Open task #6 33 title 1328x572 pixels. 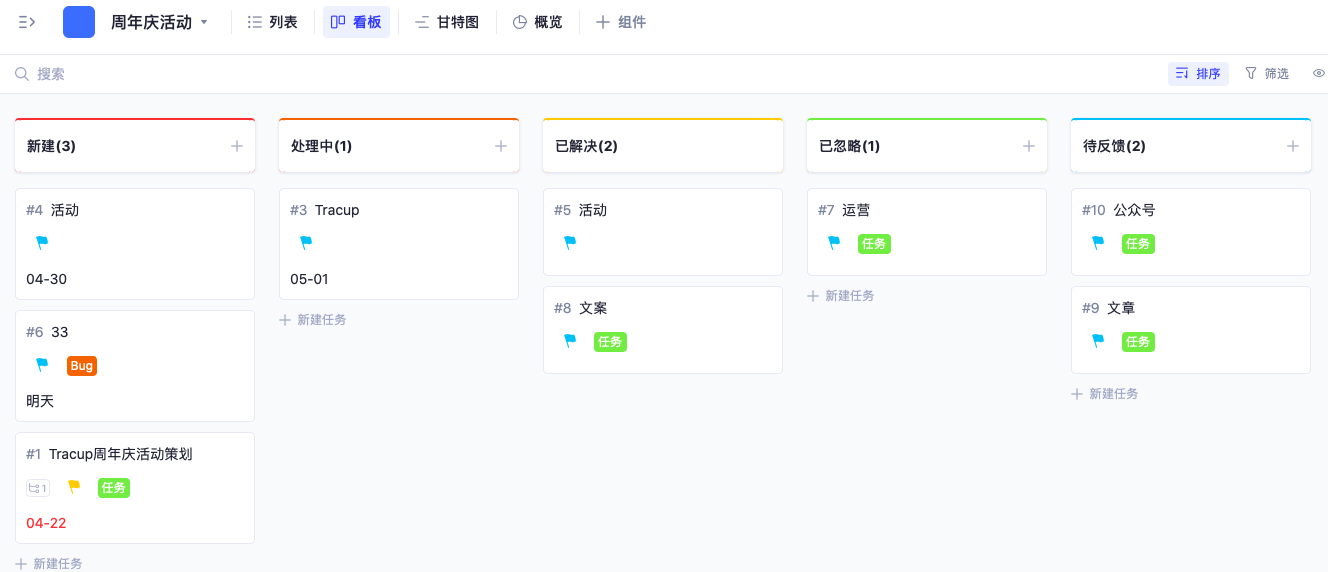[x=60, y=332]
